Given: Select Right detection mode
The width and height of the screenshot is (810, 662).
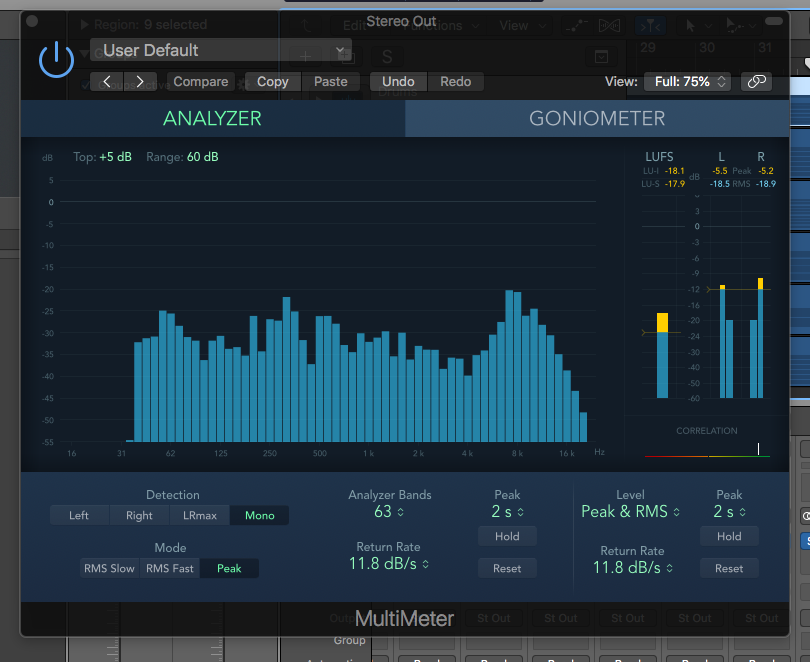Looking at the screenshot, I should (x=139, y=515).
